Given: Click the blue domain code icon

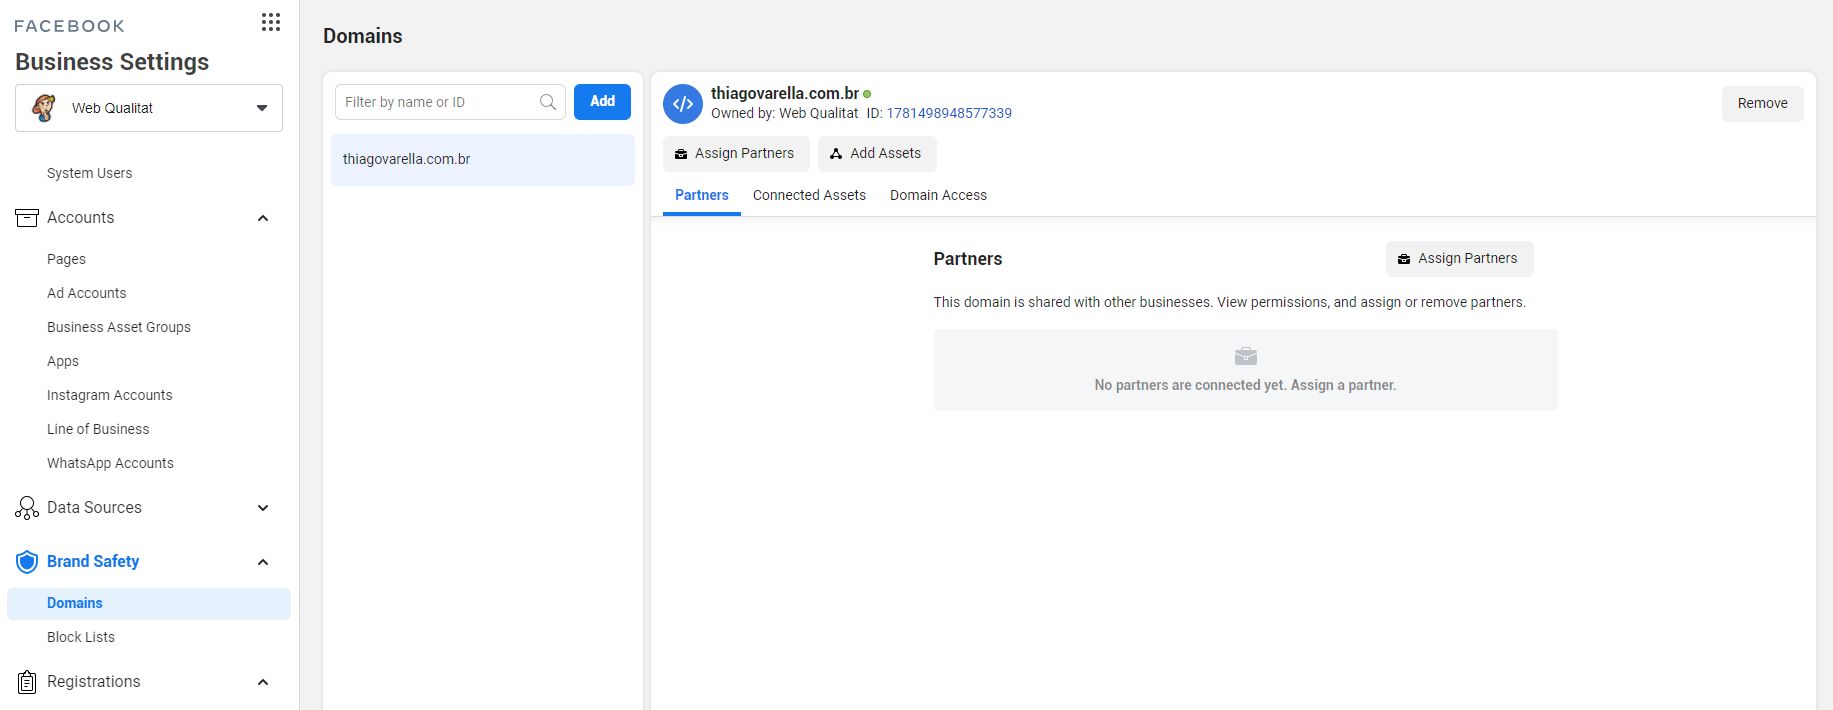Looking at the screenshot, I should (683, 104).
